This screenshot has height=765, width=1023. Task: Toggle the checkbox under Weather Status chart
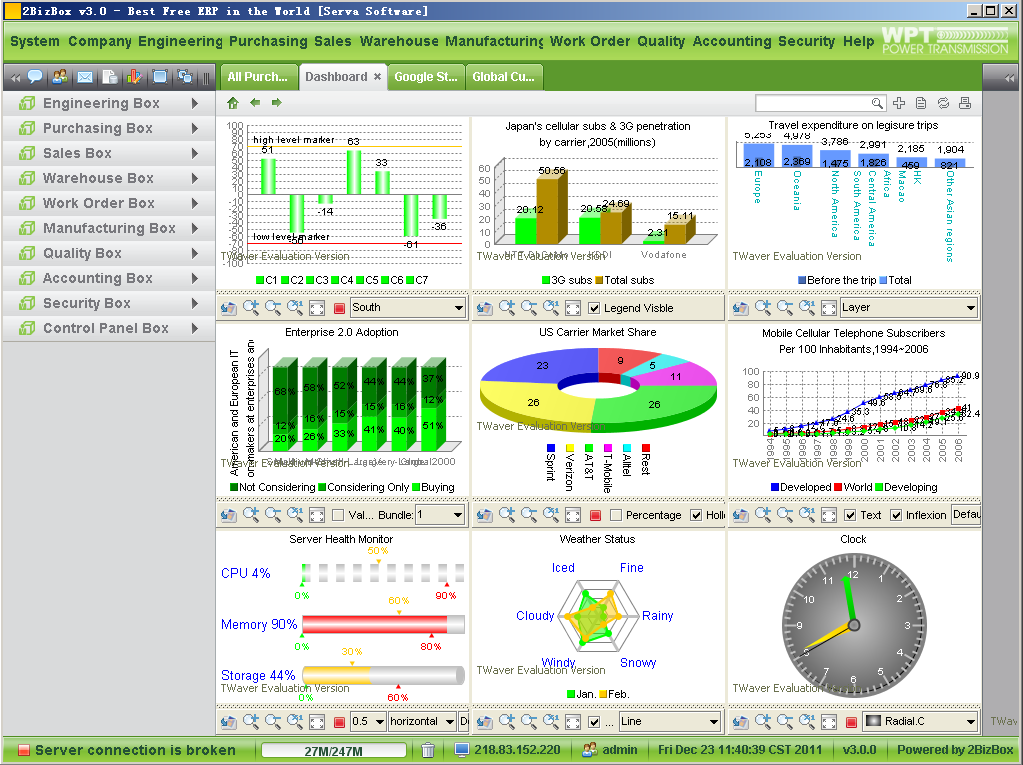594,722
